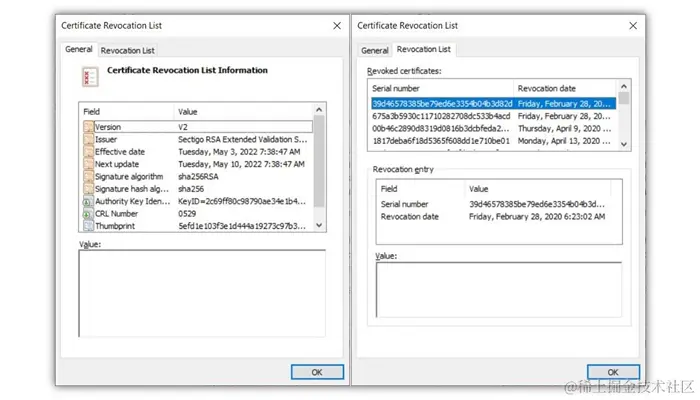Switch to General tab in right dialog

tap(375, 50)
